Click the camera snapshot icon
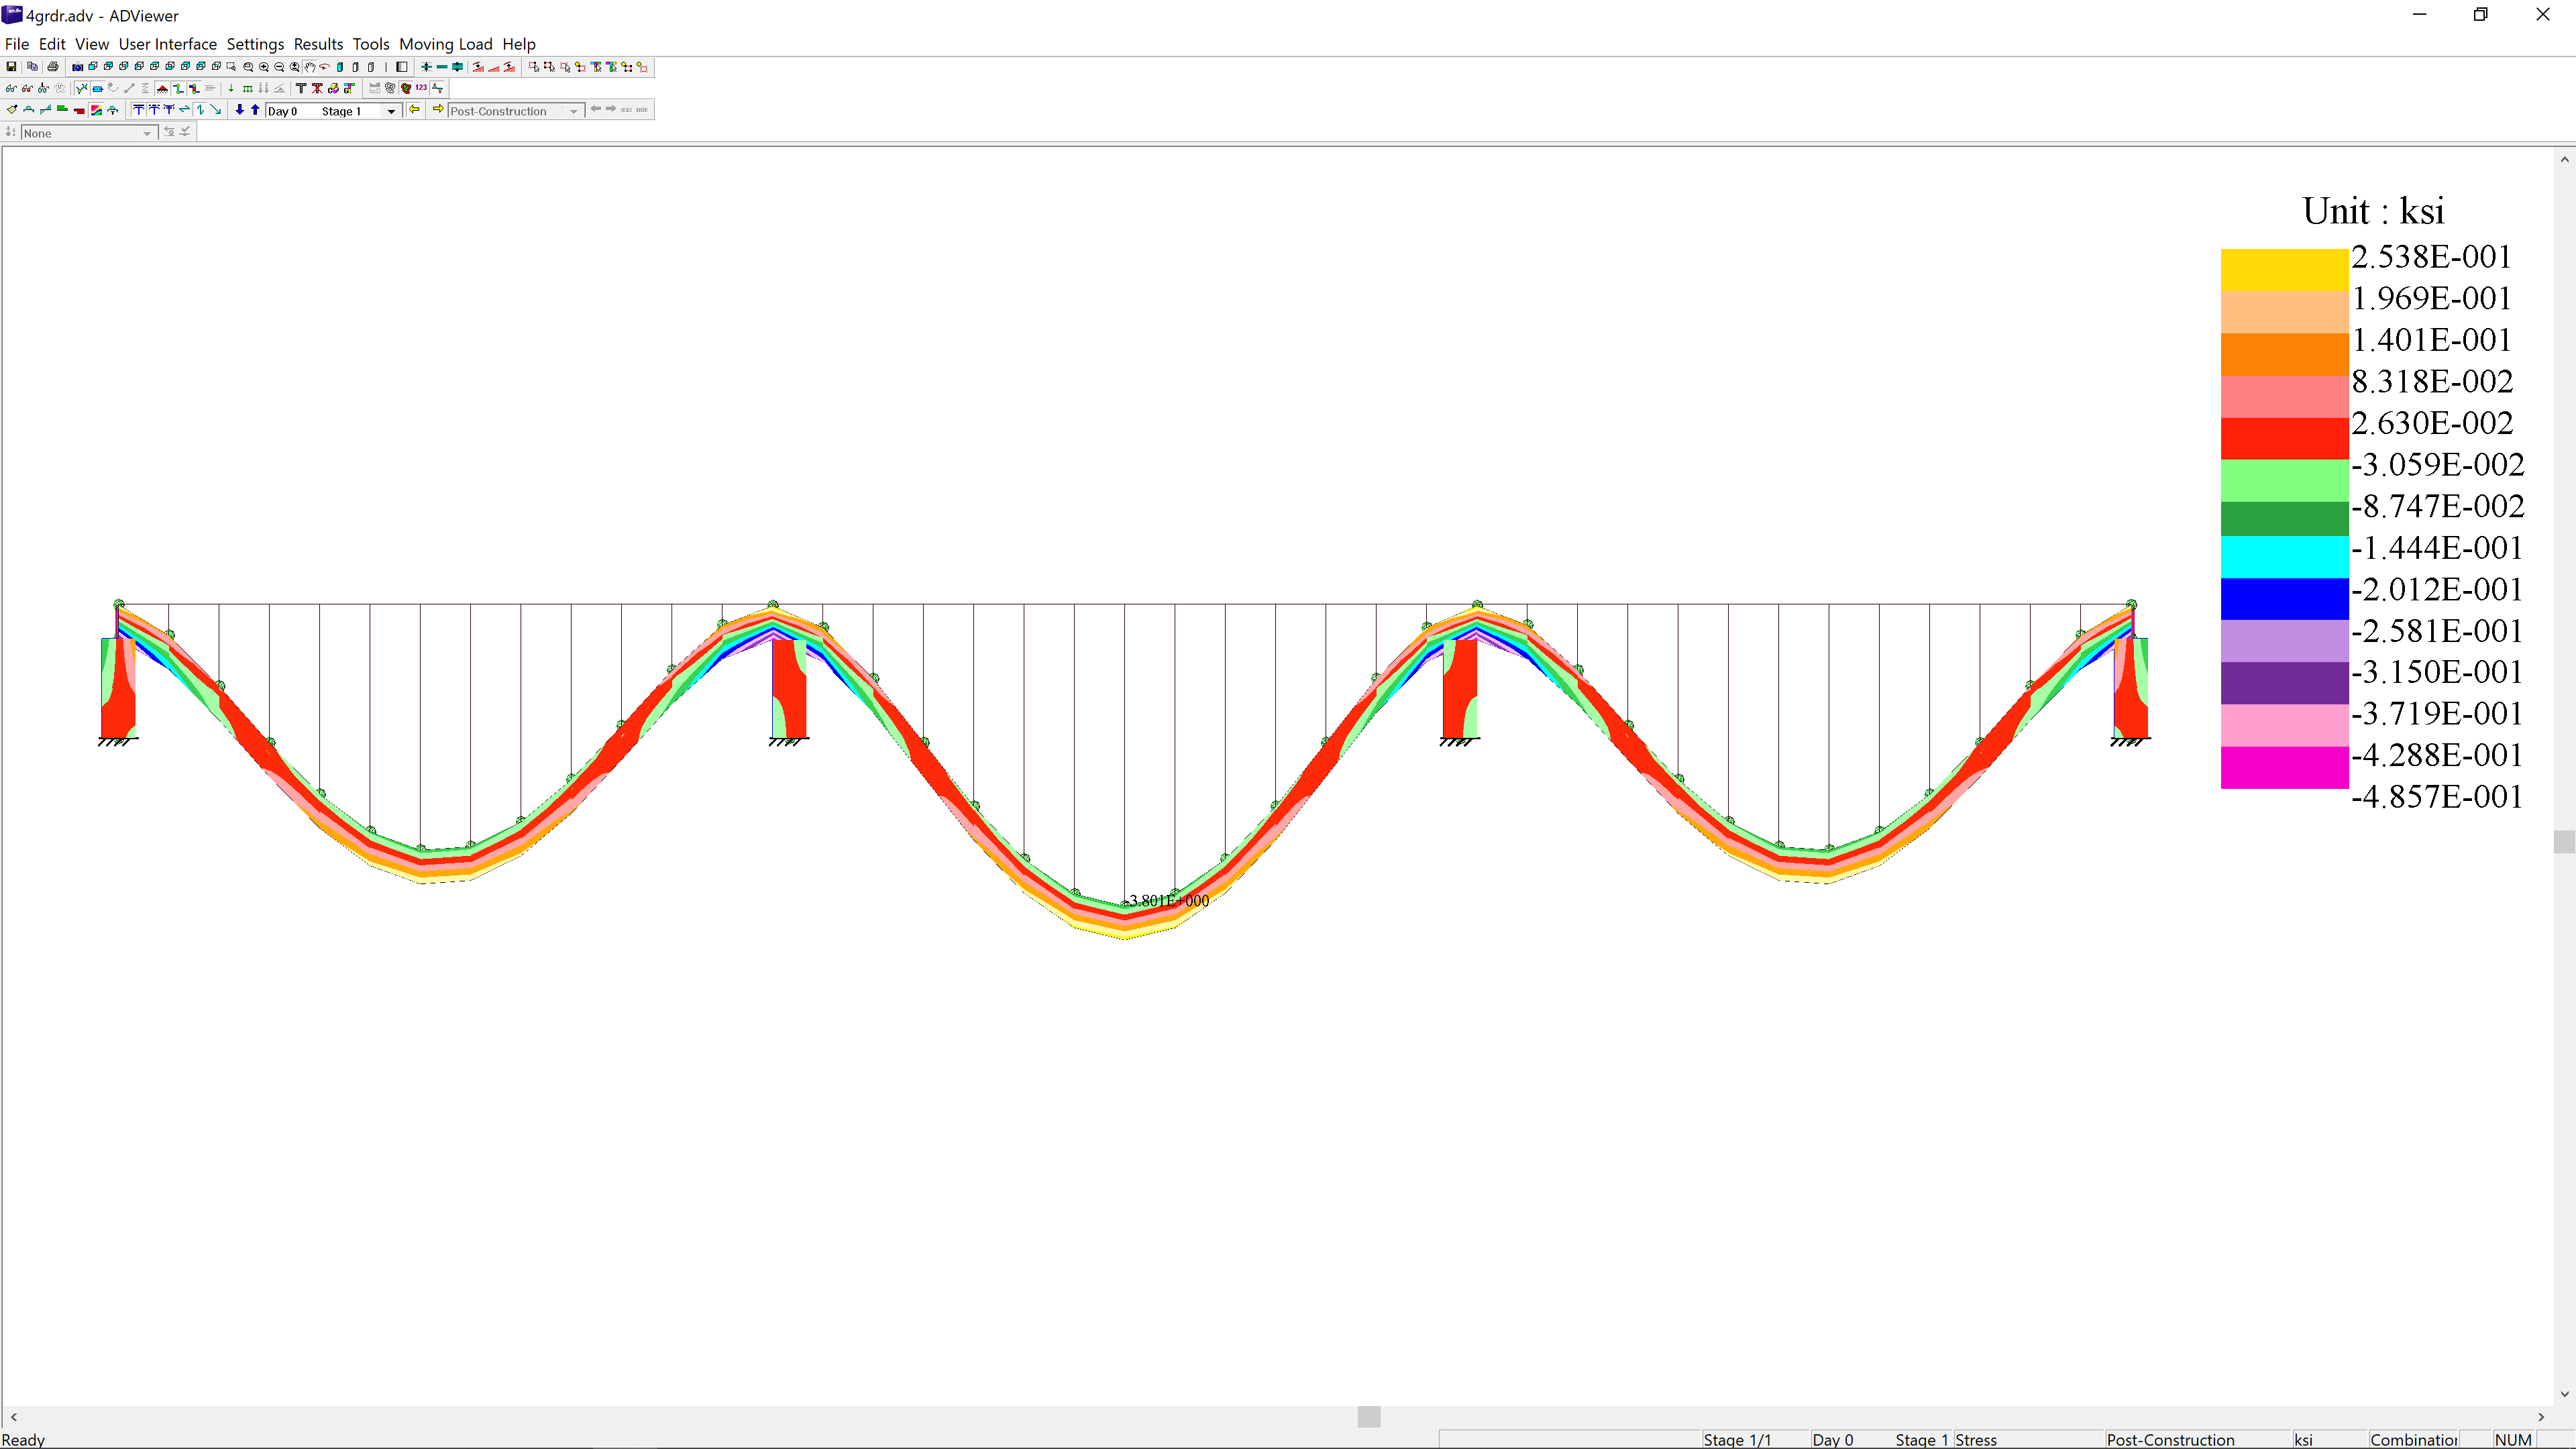The width and height of the screenshot is (2576, 1449). 78,67
